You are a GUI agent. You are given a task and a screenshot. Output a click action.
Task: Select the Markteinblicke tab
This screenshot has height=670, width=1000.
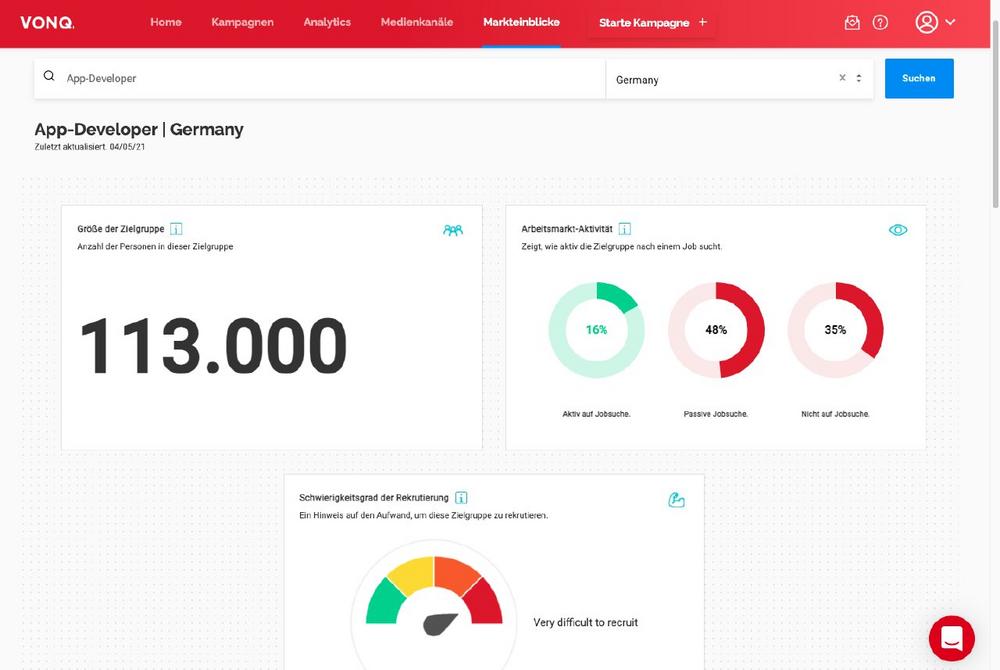coord(521,22)
